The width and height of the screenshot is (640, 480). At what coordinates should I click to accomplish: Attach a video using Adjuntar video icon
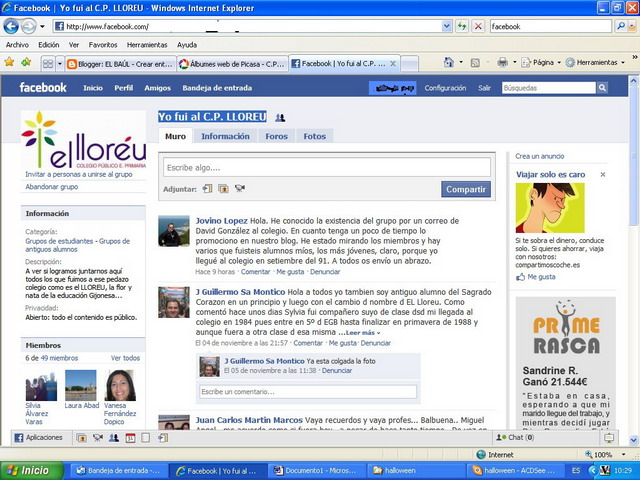click(x=240, y=189)
